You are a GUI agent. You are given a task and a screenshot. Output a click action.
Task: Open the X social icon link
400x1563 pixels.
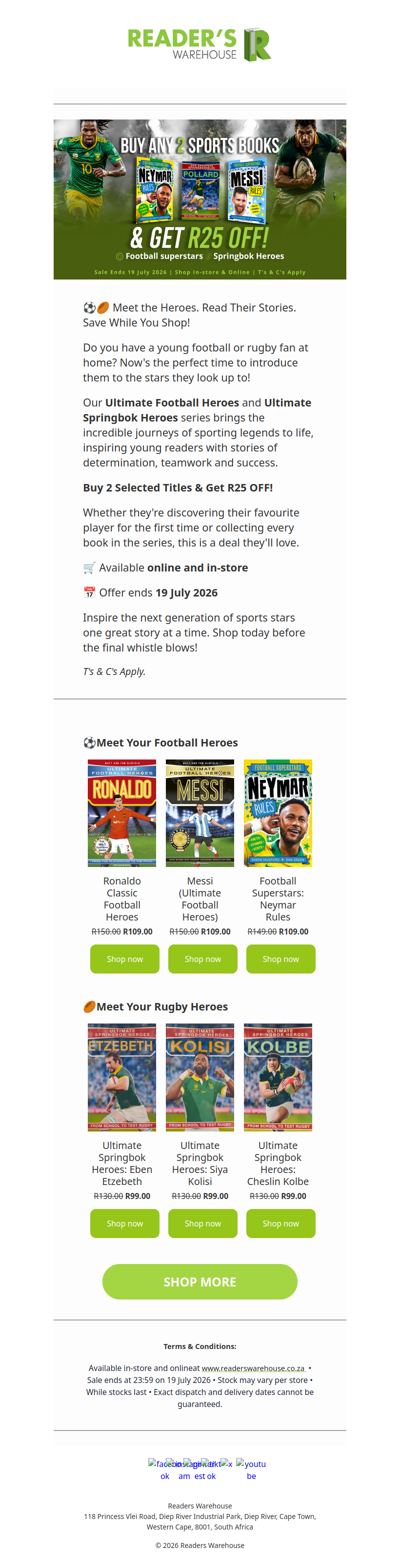(x=227, y=1464)
